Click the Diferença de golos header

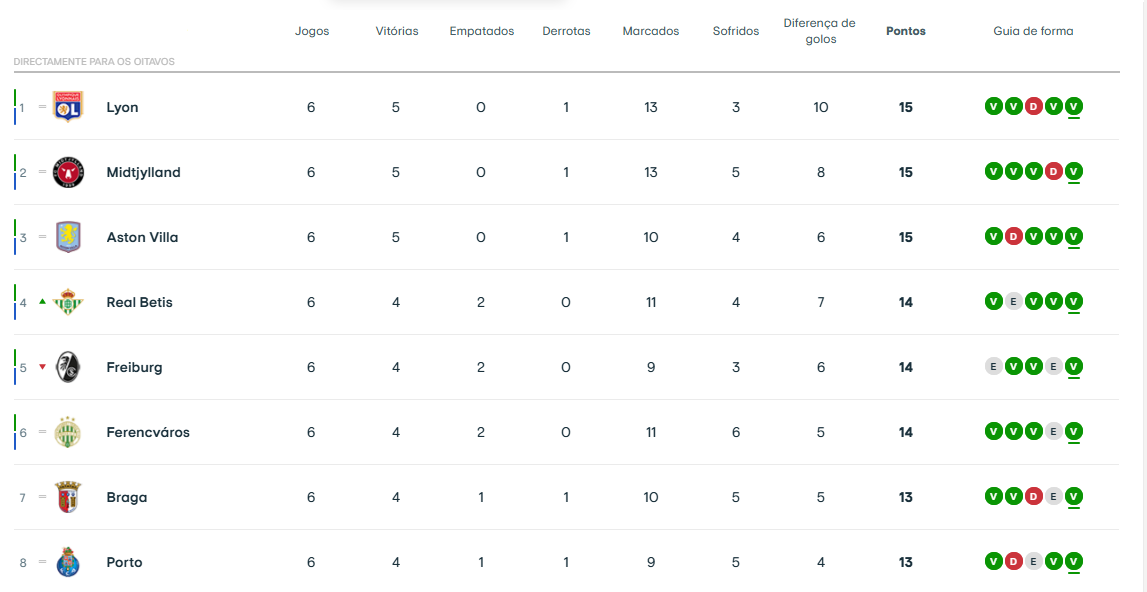[x=819, y=31]
